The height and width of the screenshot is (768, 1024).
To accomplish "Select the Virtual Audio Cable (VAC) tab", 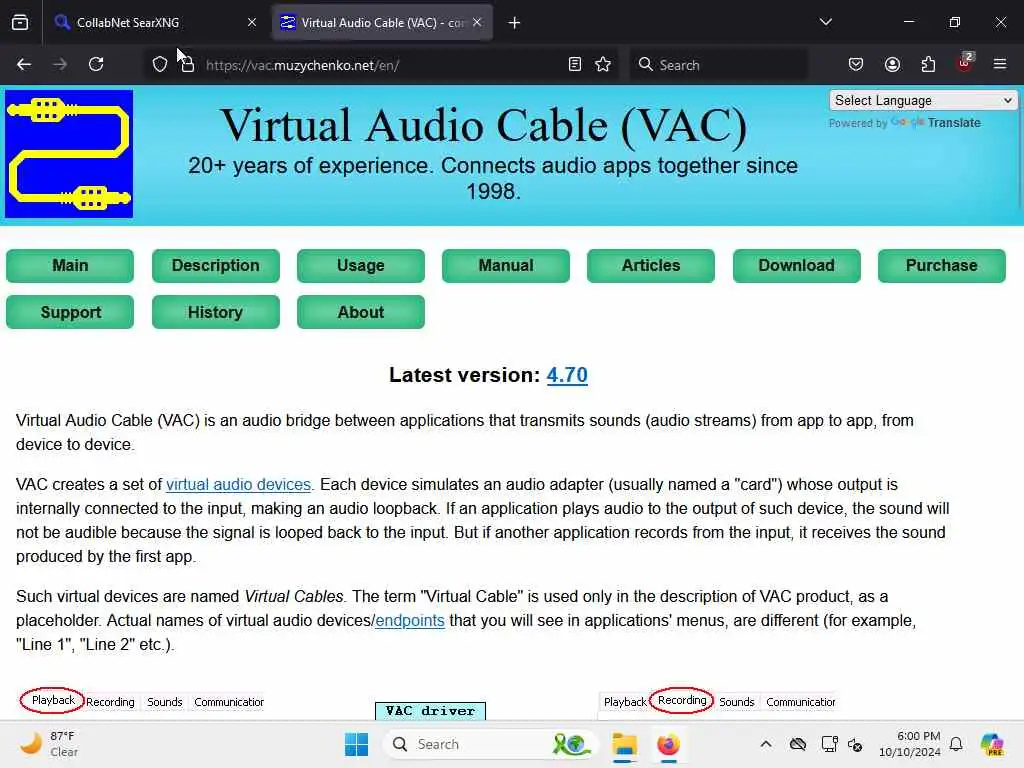I will click(382, 22).
